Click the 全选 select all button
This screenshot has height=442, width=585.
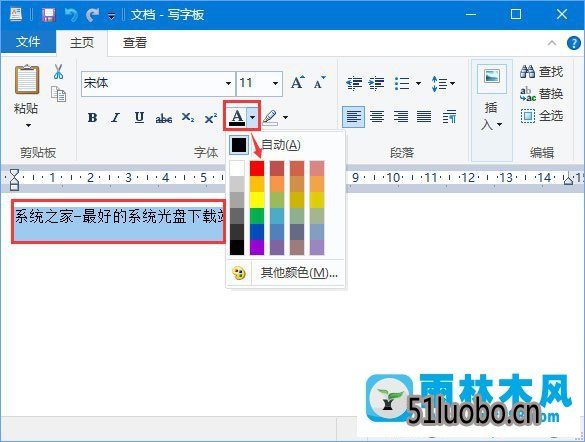pos(542,116)
